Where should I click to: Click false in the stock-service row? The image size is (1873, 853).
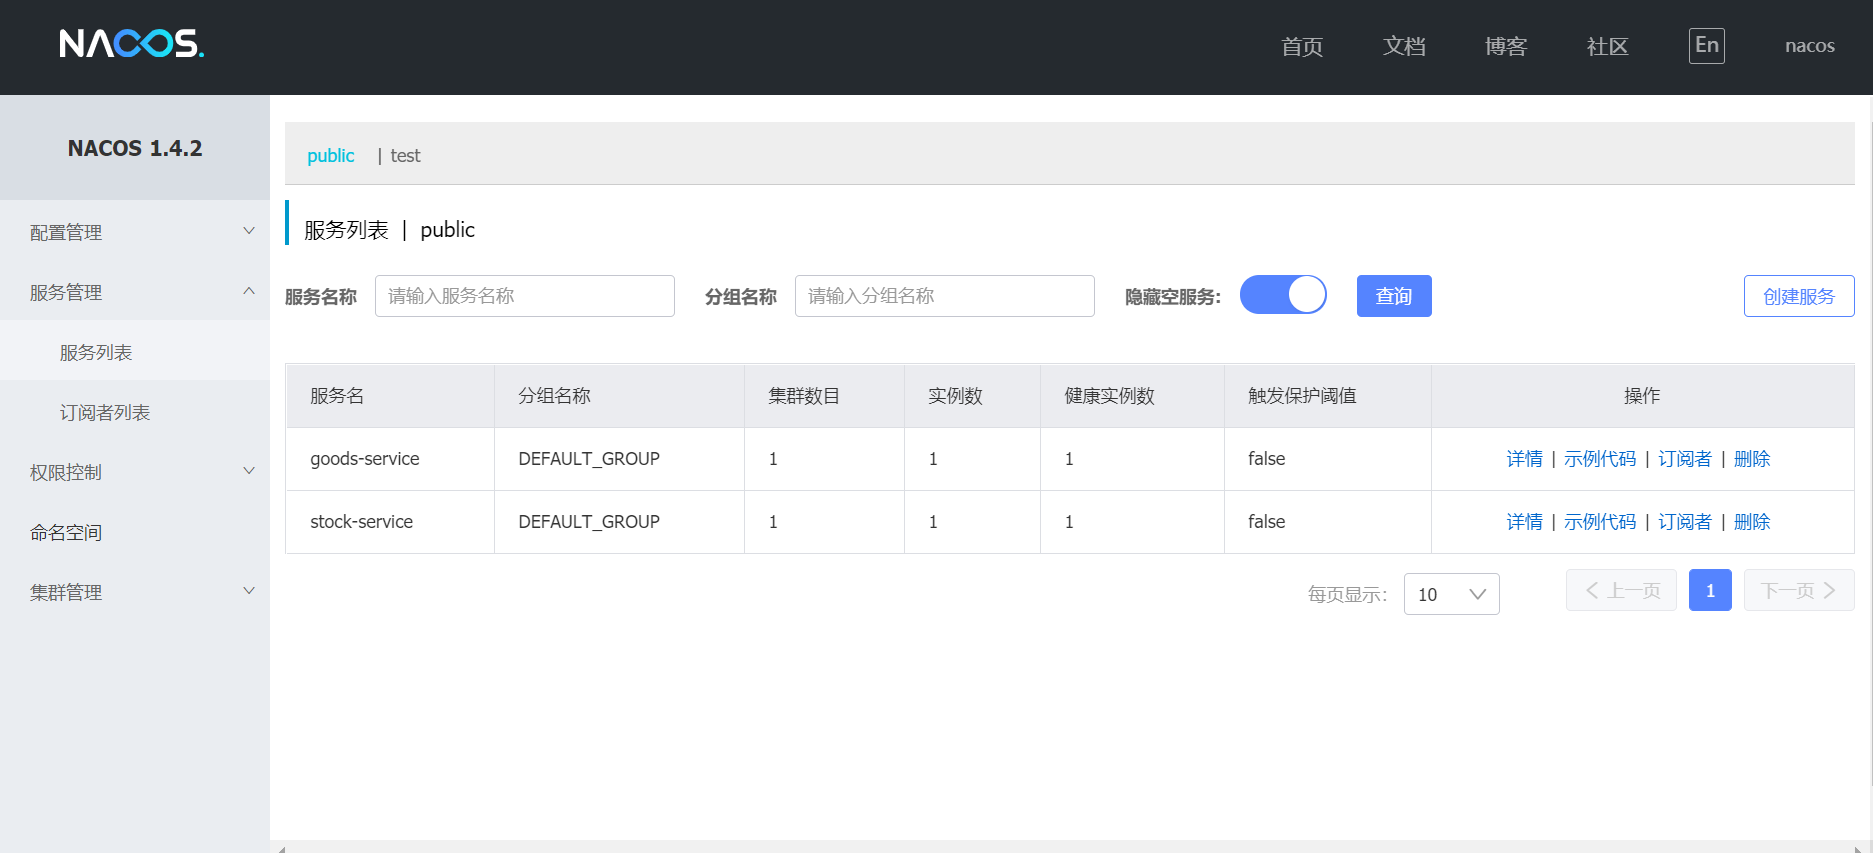[1266, 522]
